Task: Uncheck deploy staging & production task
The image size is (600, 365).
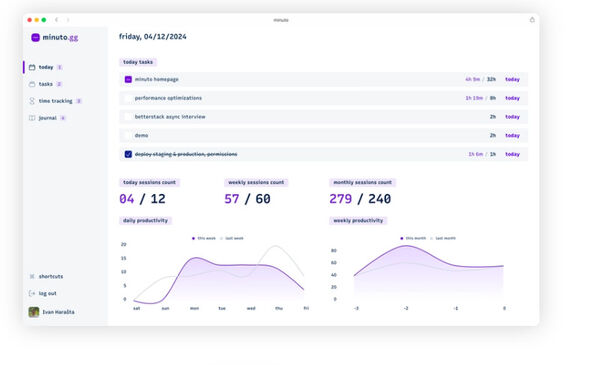Action: pos(128,154)
